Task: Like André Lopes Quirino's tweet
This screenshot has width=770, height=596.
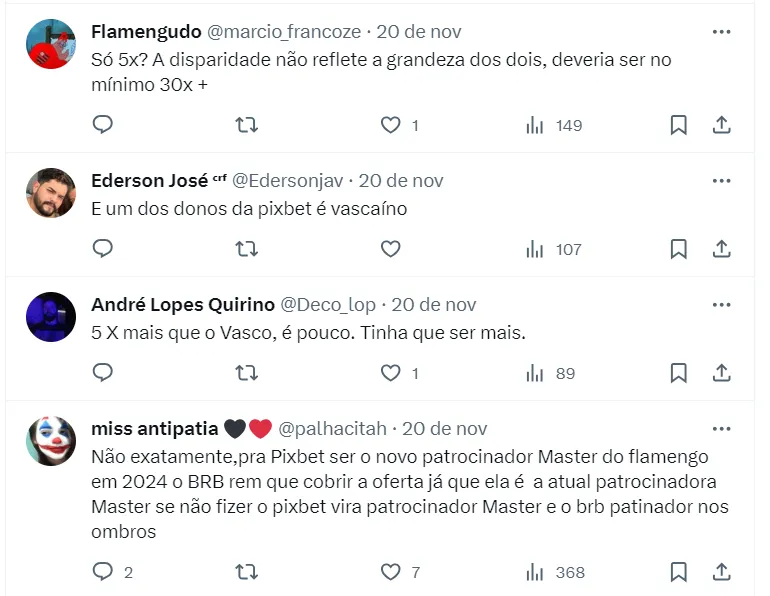Action: pyautogui.click(x=391, y=373)
